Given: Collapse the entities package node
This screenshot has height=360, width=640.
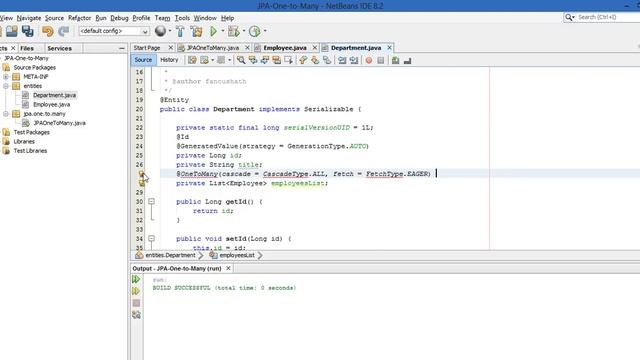Looking at the screenshot, I should pyautogui.click(x=6, y=86).
